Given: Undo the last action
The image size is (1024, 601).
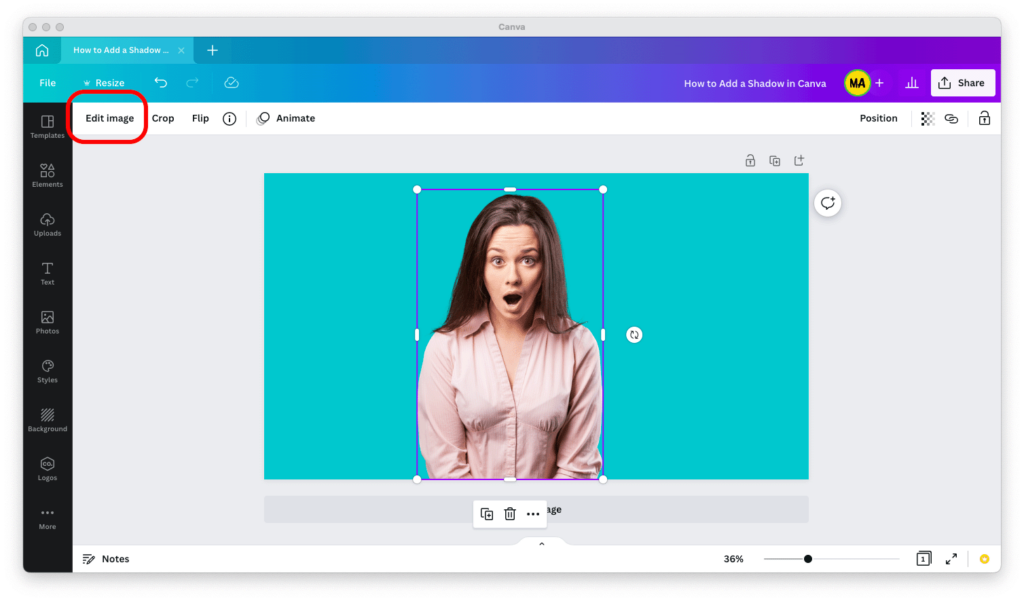Looking at the screenshot, I should click(x=161, y=83).
